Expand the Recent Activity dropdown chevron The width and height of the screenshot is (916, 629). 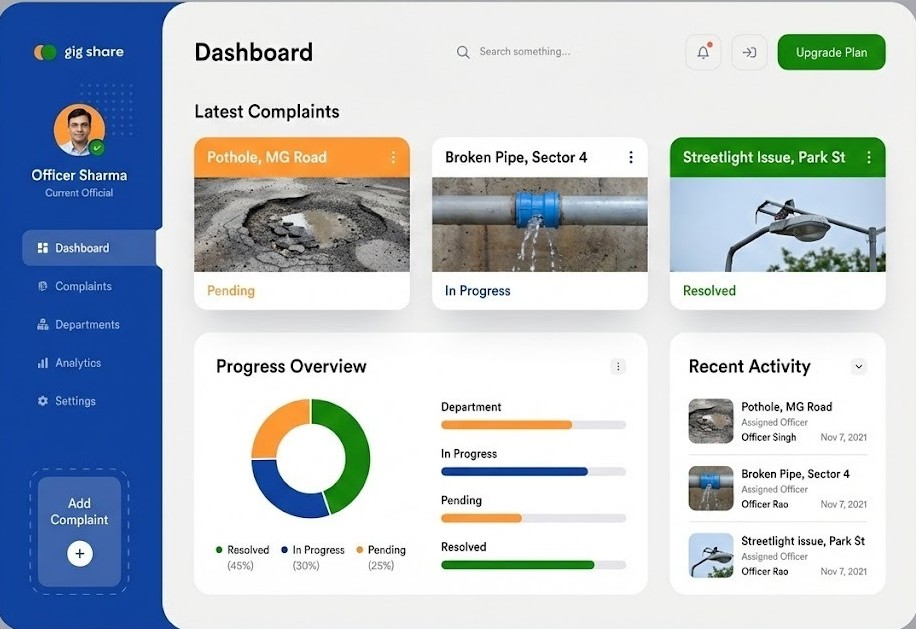click(858, 367)
